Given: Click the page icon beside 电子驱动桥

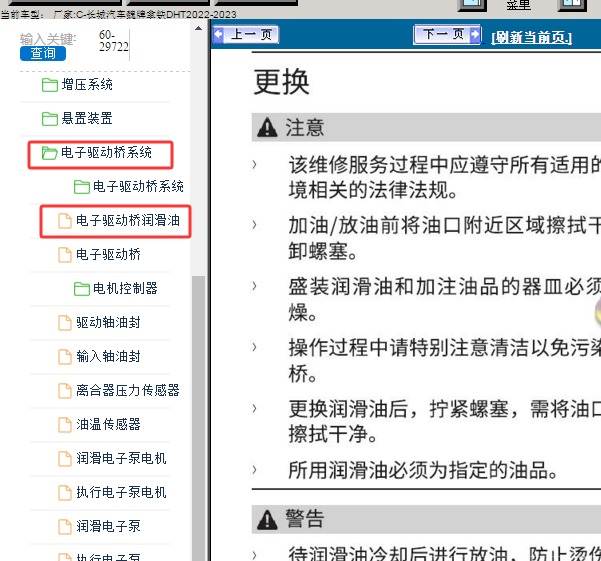Looking at the screenshot, I should [65, 255].
